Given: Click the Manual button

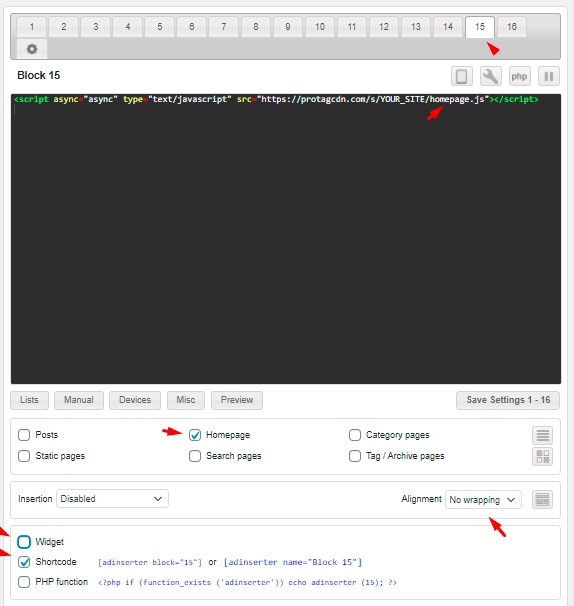Looking at the screenshot, I should coord(79,400).
